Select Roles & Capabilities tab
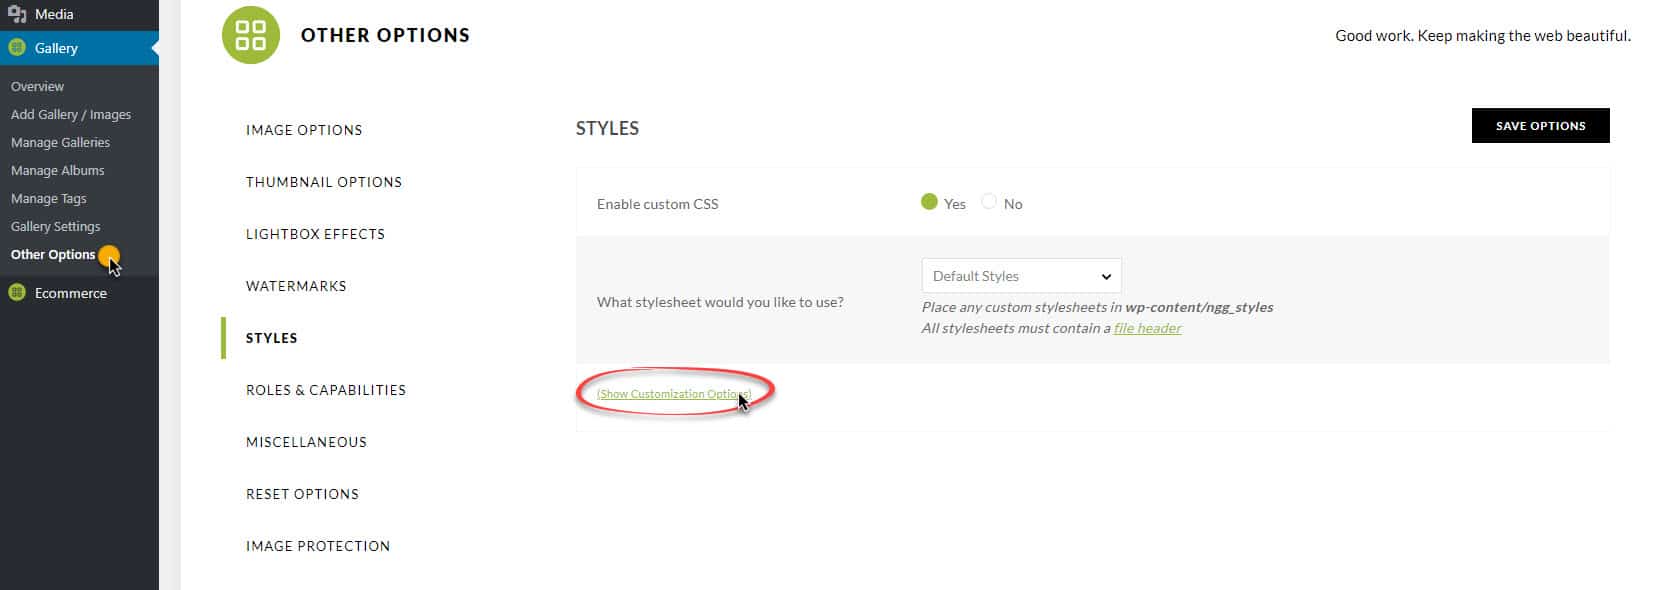 coord(326,390)
